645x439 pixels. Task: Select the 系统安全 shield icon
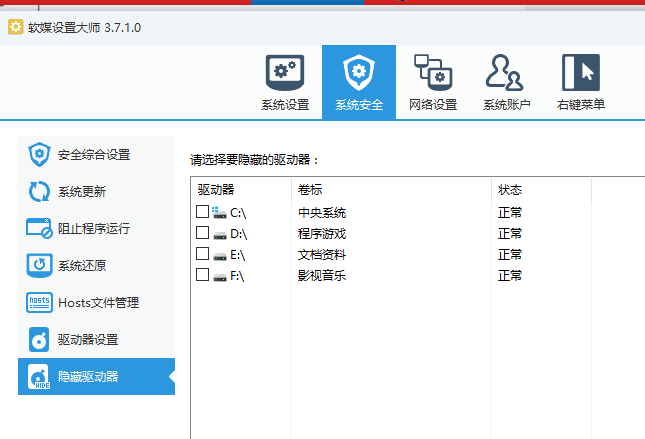[x=359, y=73]
